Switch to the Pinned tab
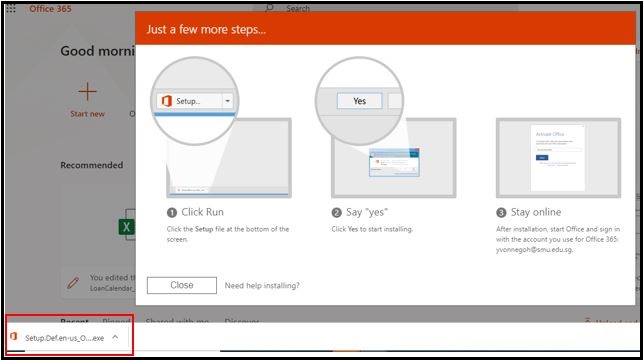 click(x=116, y=321)
